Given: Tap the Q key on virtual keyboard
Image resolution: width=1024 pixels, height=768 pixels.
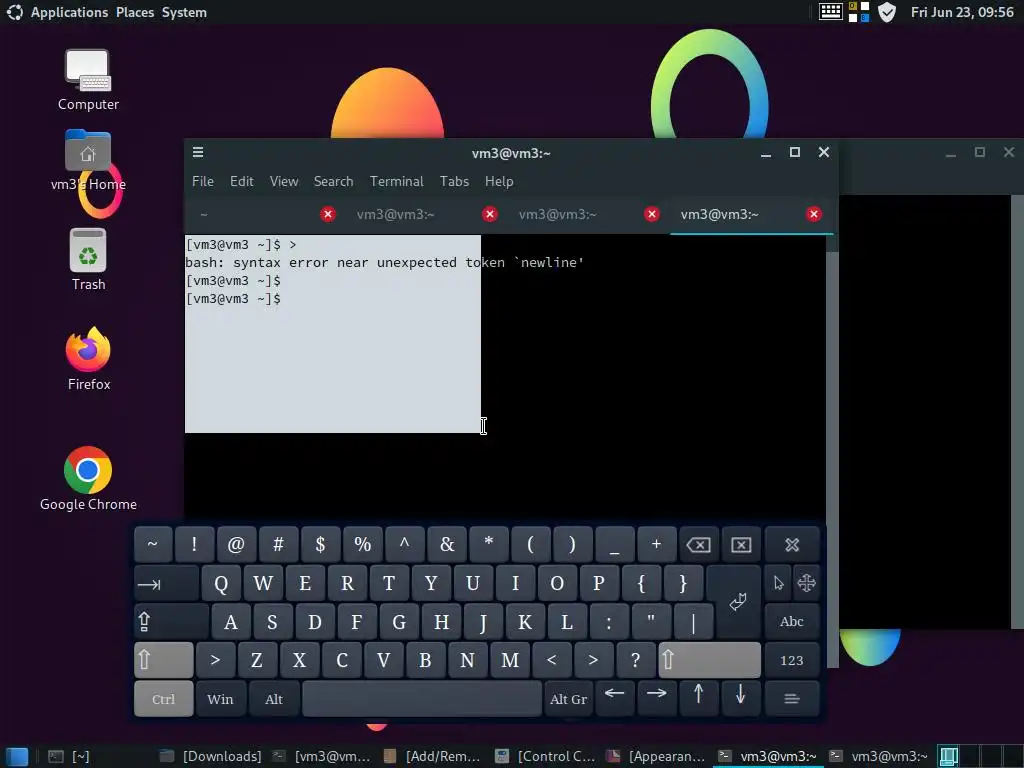Looking at the screenshot, I should point(221,584).
